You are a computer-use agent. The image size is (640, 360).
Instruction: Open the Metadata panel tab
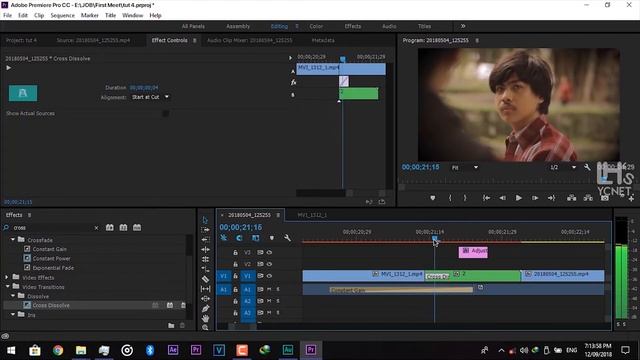coord(323,40)
